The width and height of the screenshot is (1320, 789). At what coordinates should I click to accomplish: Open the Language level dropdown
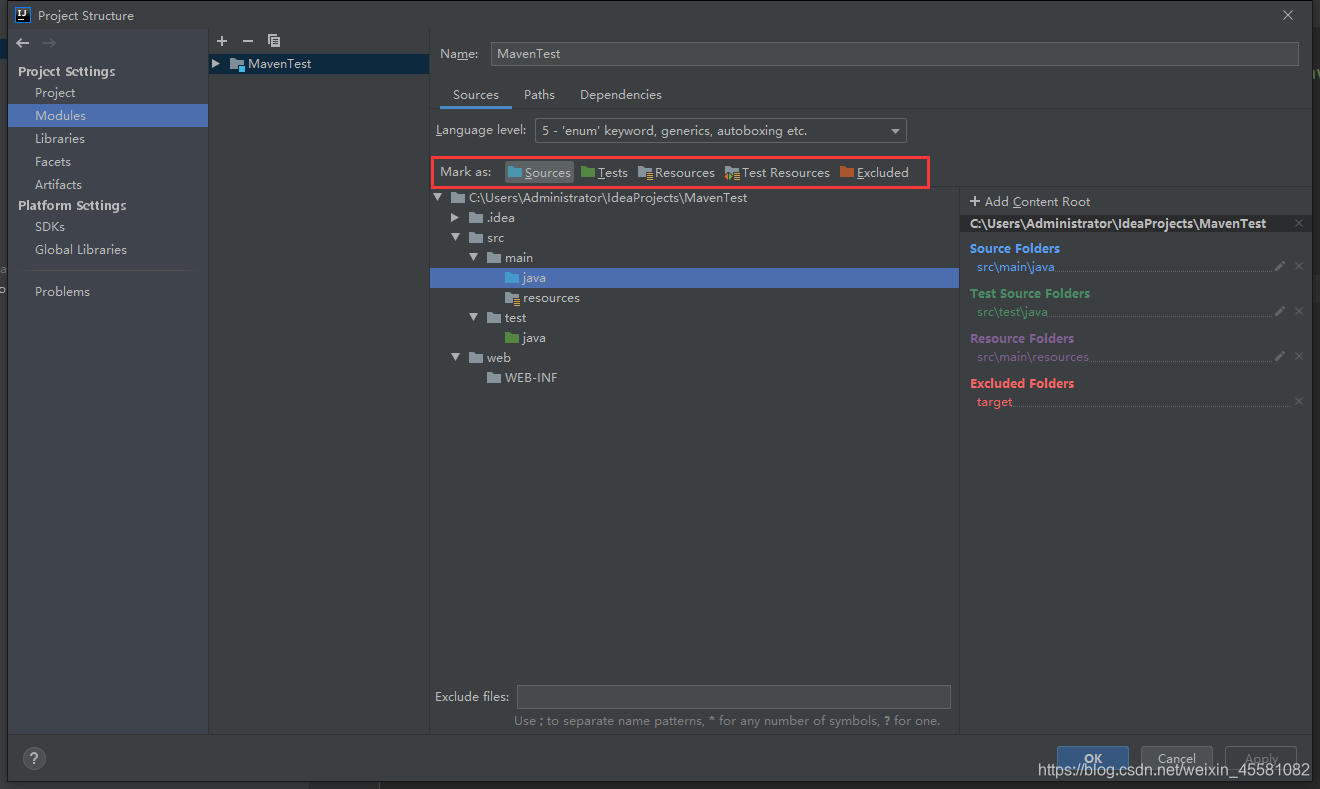coord(721,130)
